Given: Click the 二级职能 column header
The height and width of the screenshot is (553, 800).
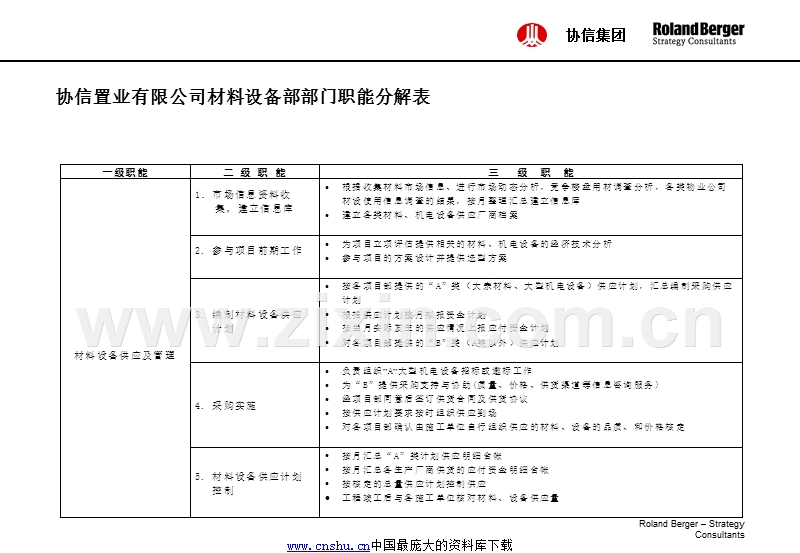Looking at the screenshot, I should (x=255, y=172).
